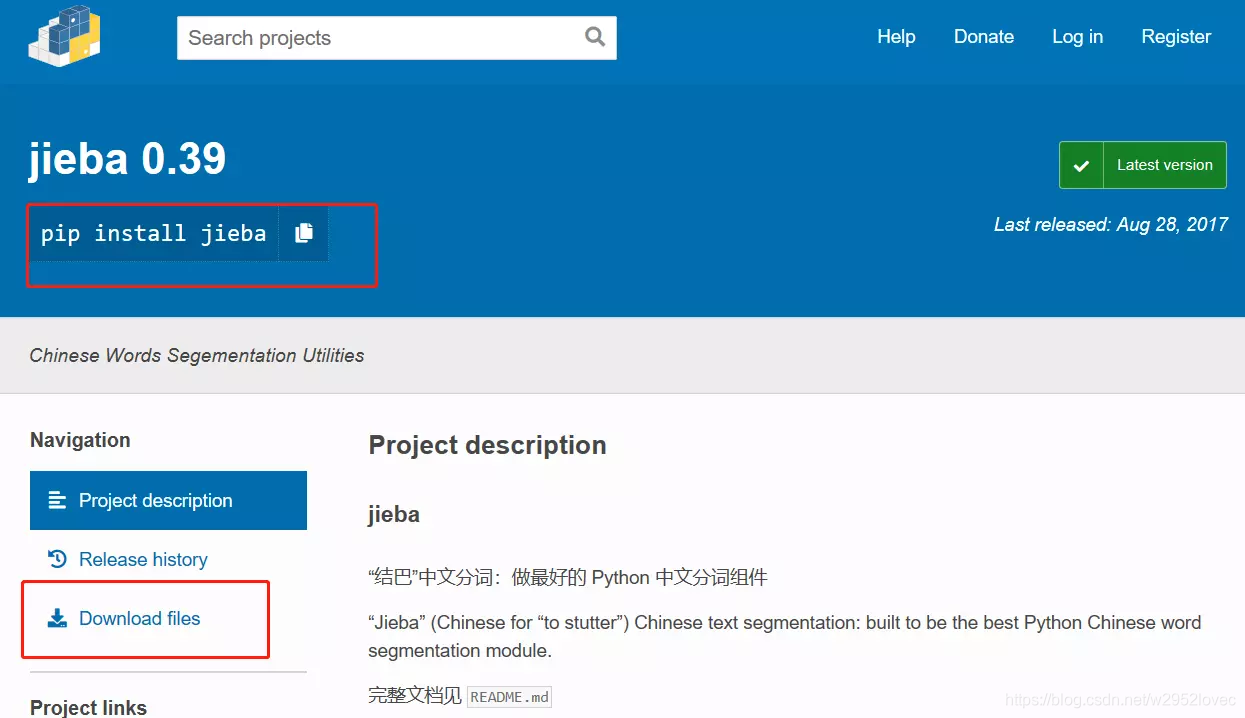This screenshot has width=1245, height=718.
Task: Click the README.md code text
Action: point(510,697)
